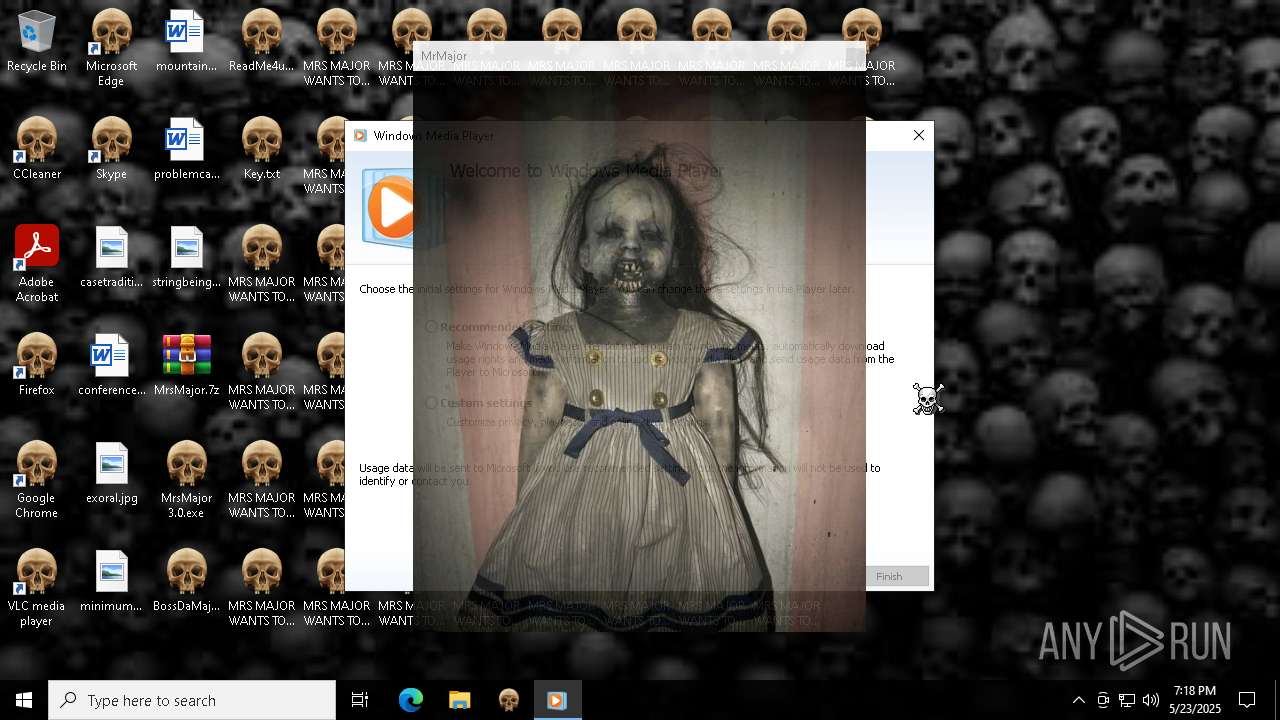
Task: Open Task View on the taskbar
Action: point(360,700)
